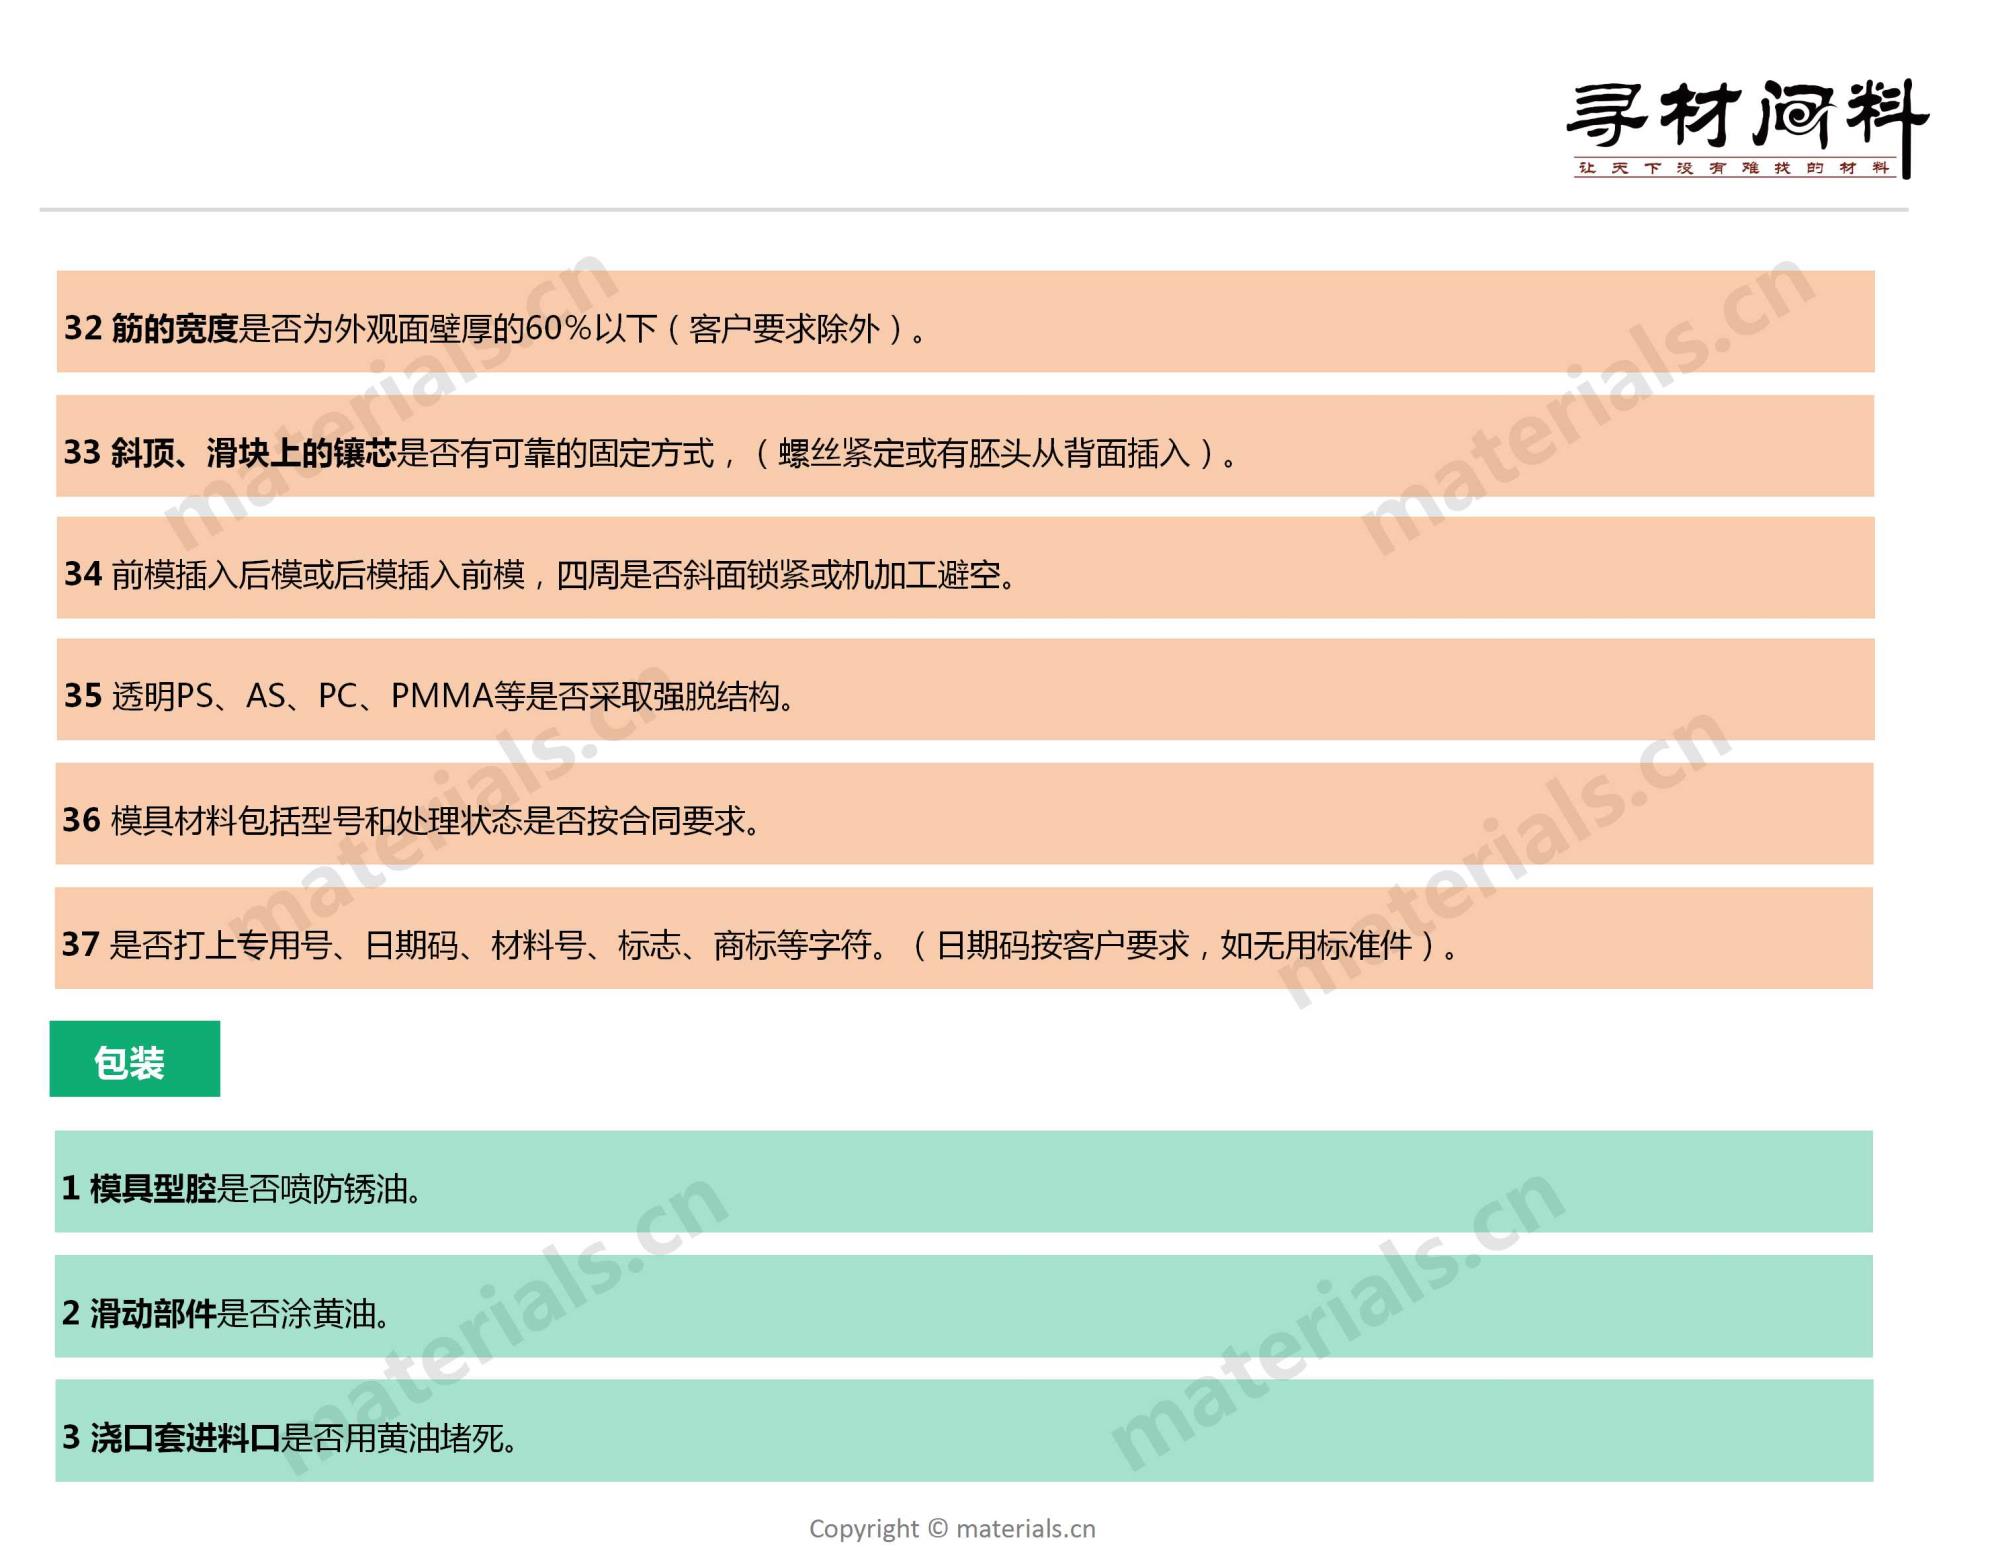Click the bold text 滑动部件
Screen dimensions: 2000x1550
(x=153, y=1313)
